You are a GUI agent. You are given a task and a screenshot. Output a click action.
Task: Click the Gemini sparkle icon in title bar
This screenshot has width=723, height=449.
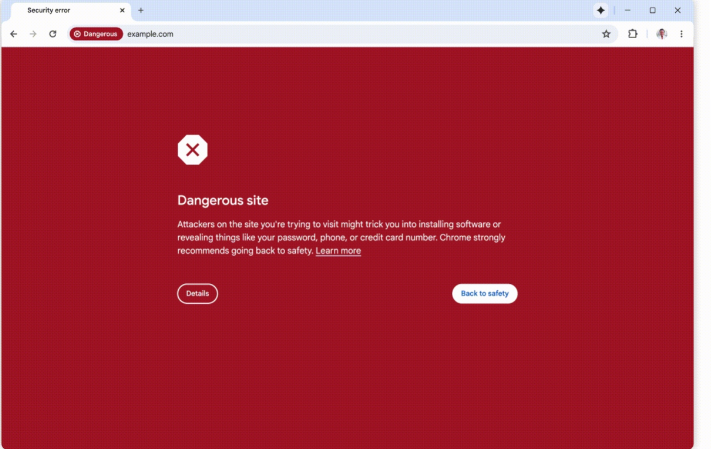point(601,10)
